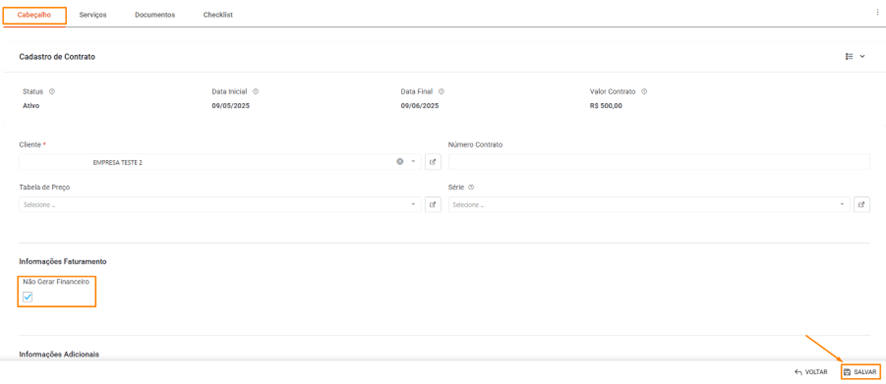Viewport: 886px width, 384px height.
Task: Open the three-dot menu at top right
Action: click(877, 12)
